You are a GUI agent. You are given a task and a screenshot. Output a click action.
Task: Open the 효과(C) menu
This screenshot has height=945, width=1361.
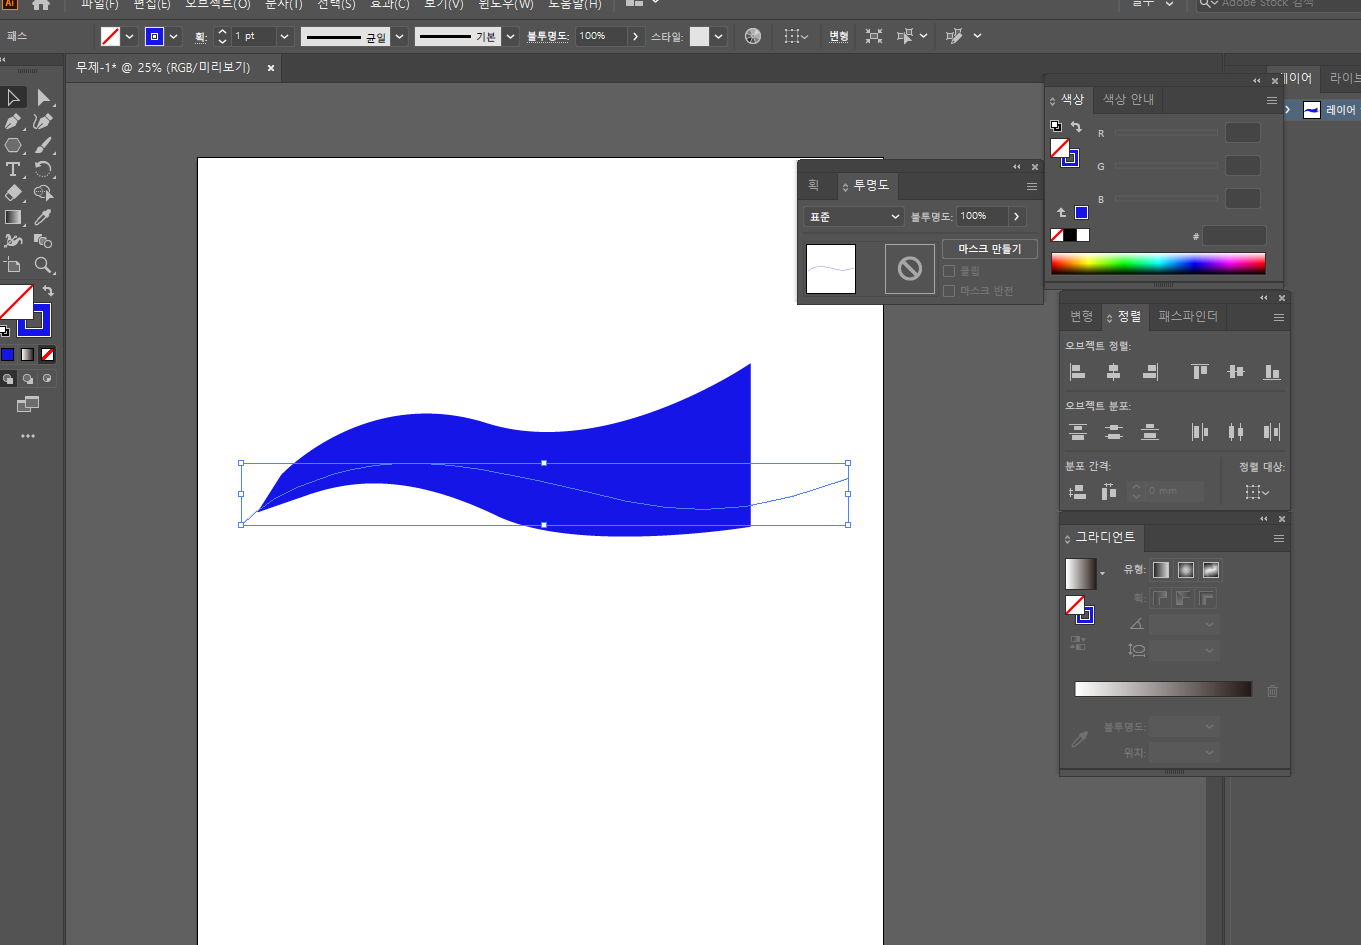tap(390, 4)
